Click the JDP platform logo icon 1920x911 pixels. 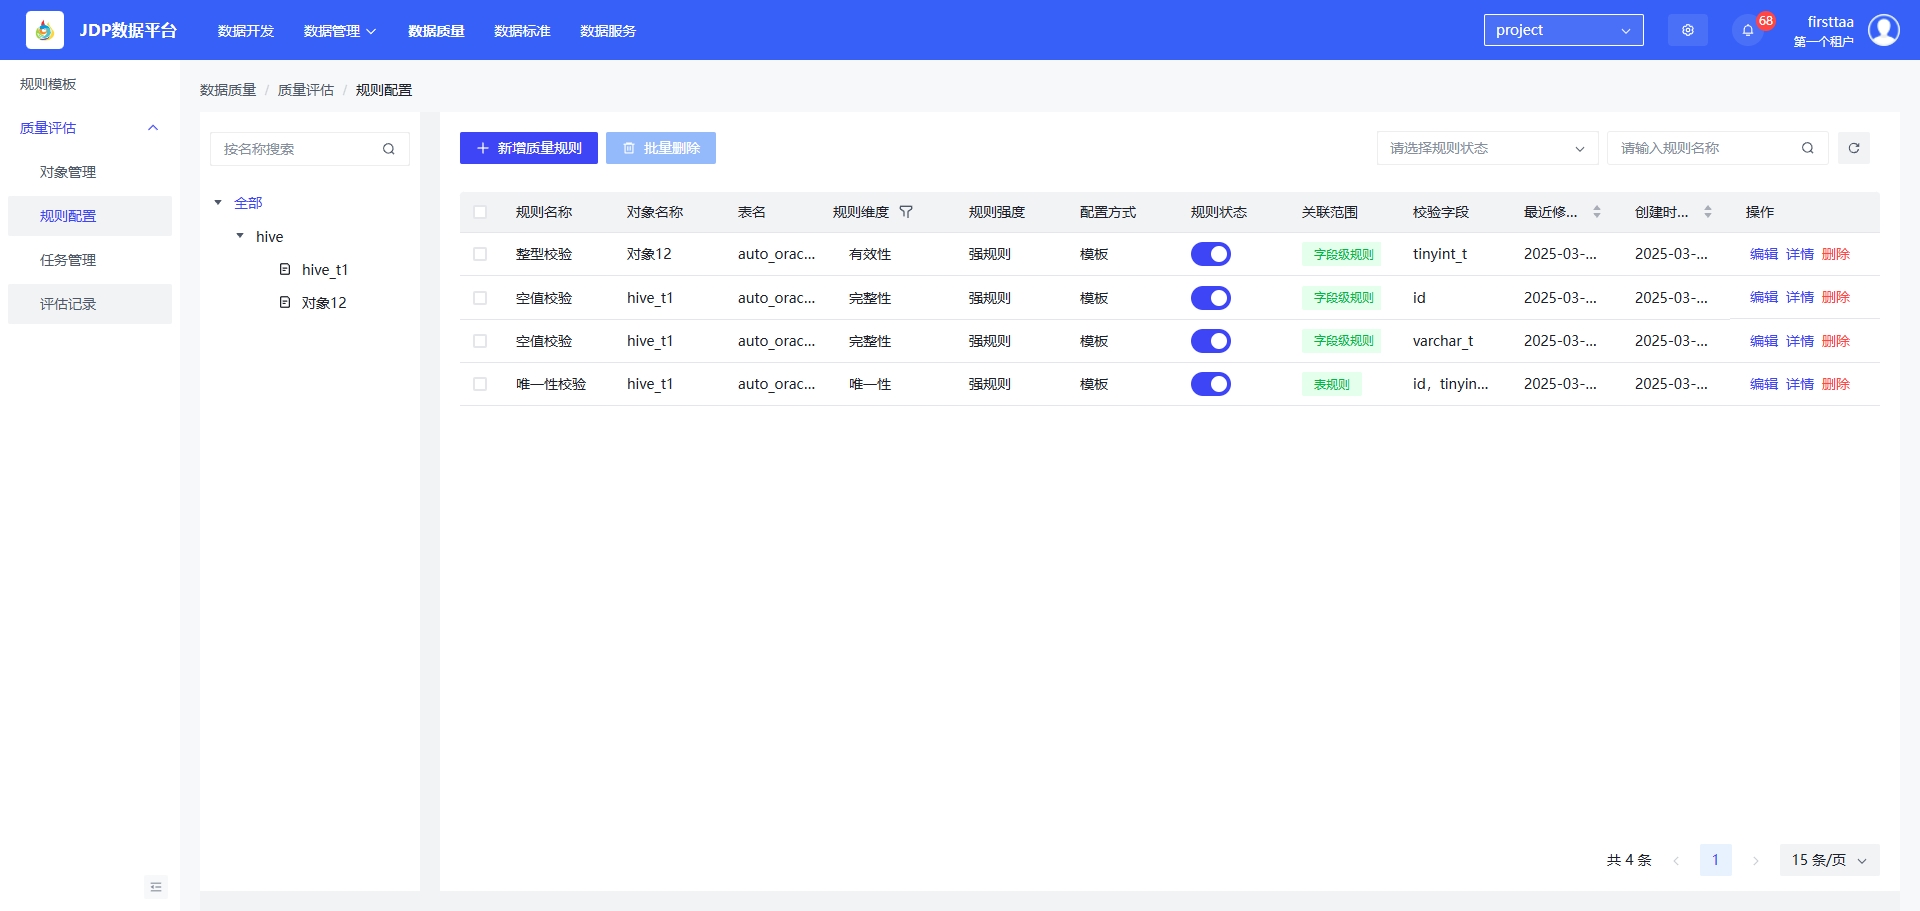(x=44, y=30)
